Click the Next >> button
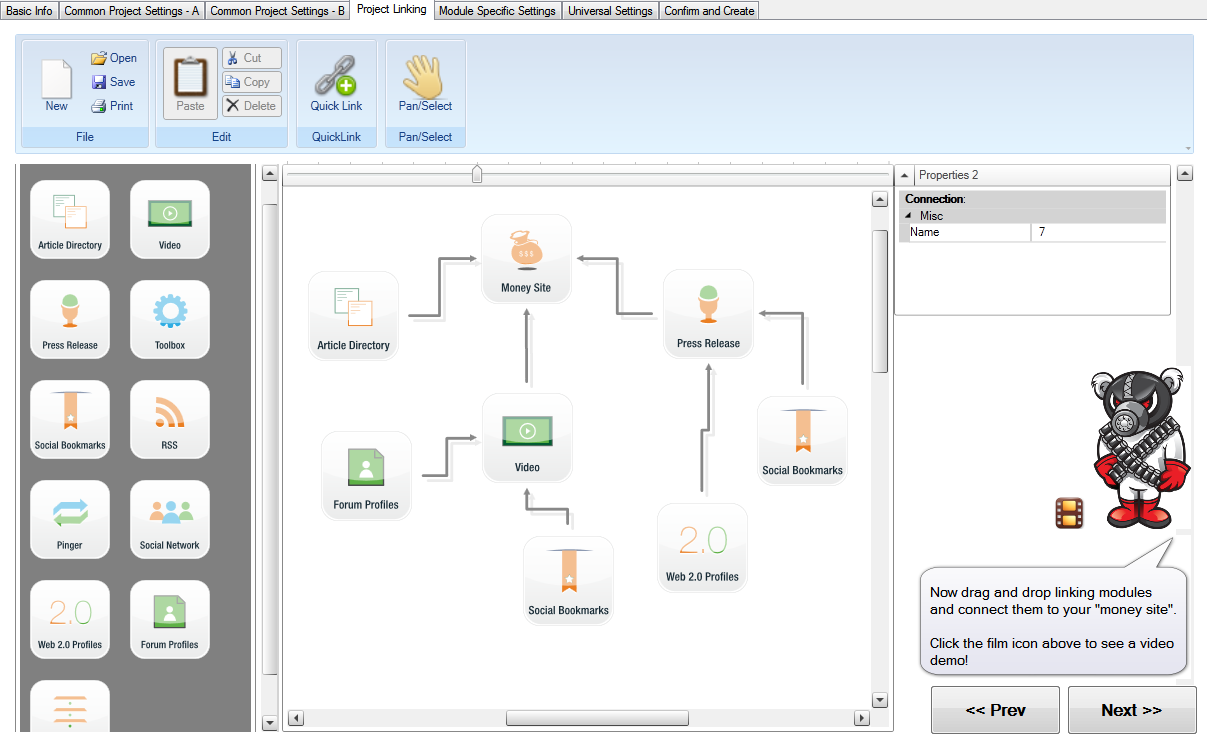The width and height of the screenshot is (1207, 741). click(x=1132, y=710)
